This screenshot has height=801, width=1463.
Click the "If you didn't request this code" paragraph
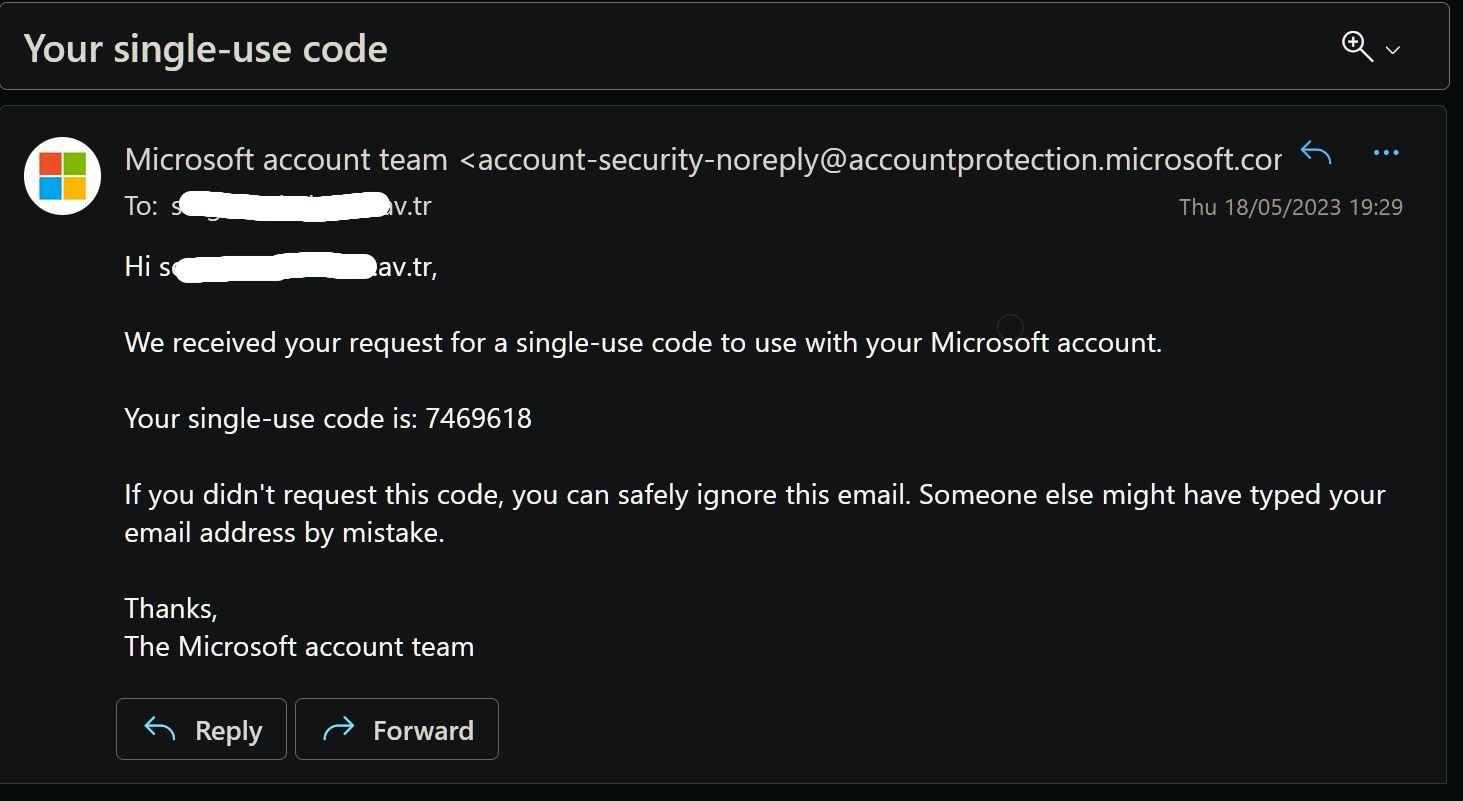(x=755, y=513)
